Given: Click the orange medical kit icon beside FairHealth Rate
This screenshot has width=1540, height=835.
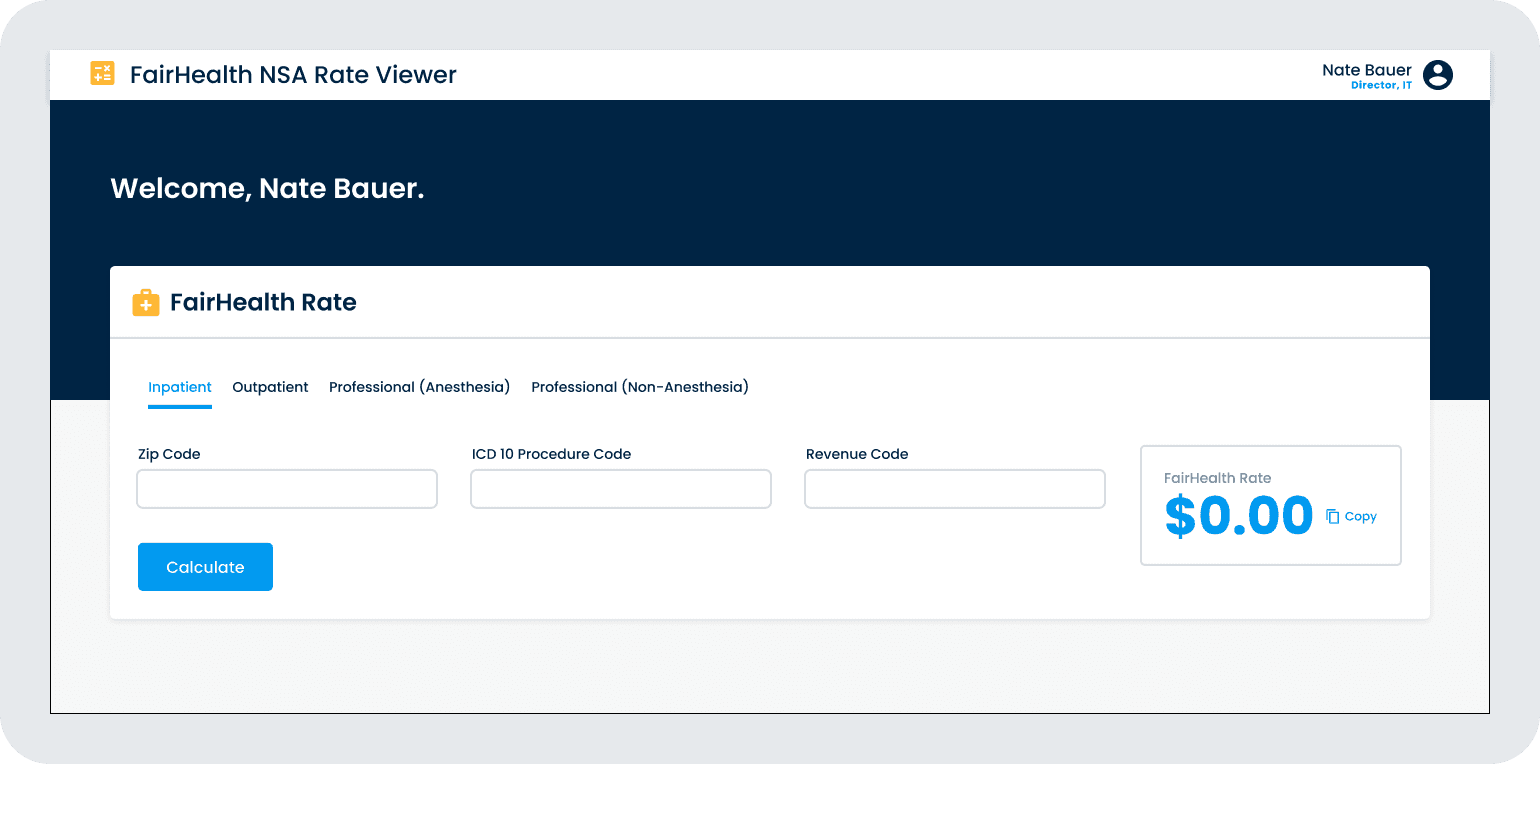Looking at the screenshot, I should tap(146, 302).
